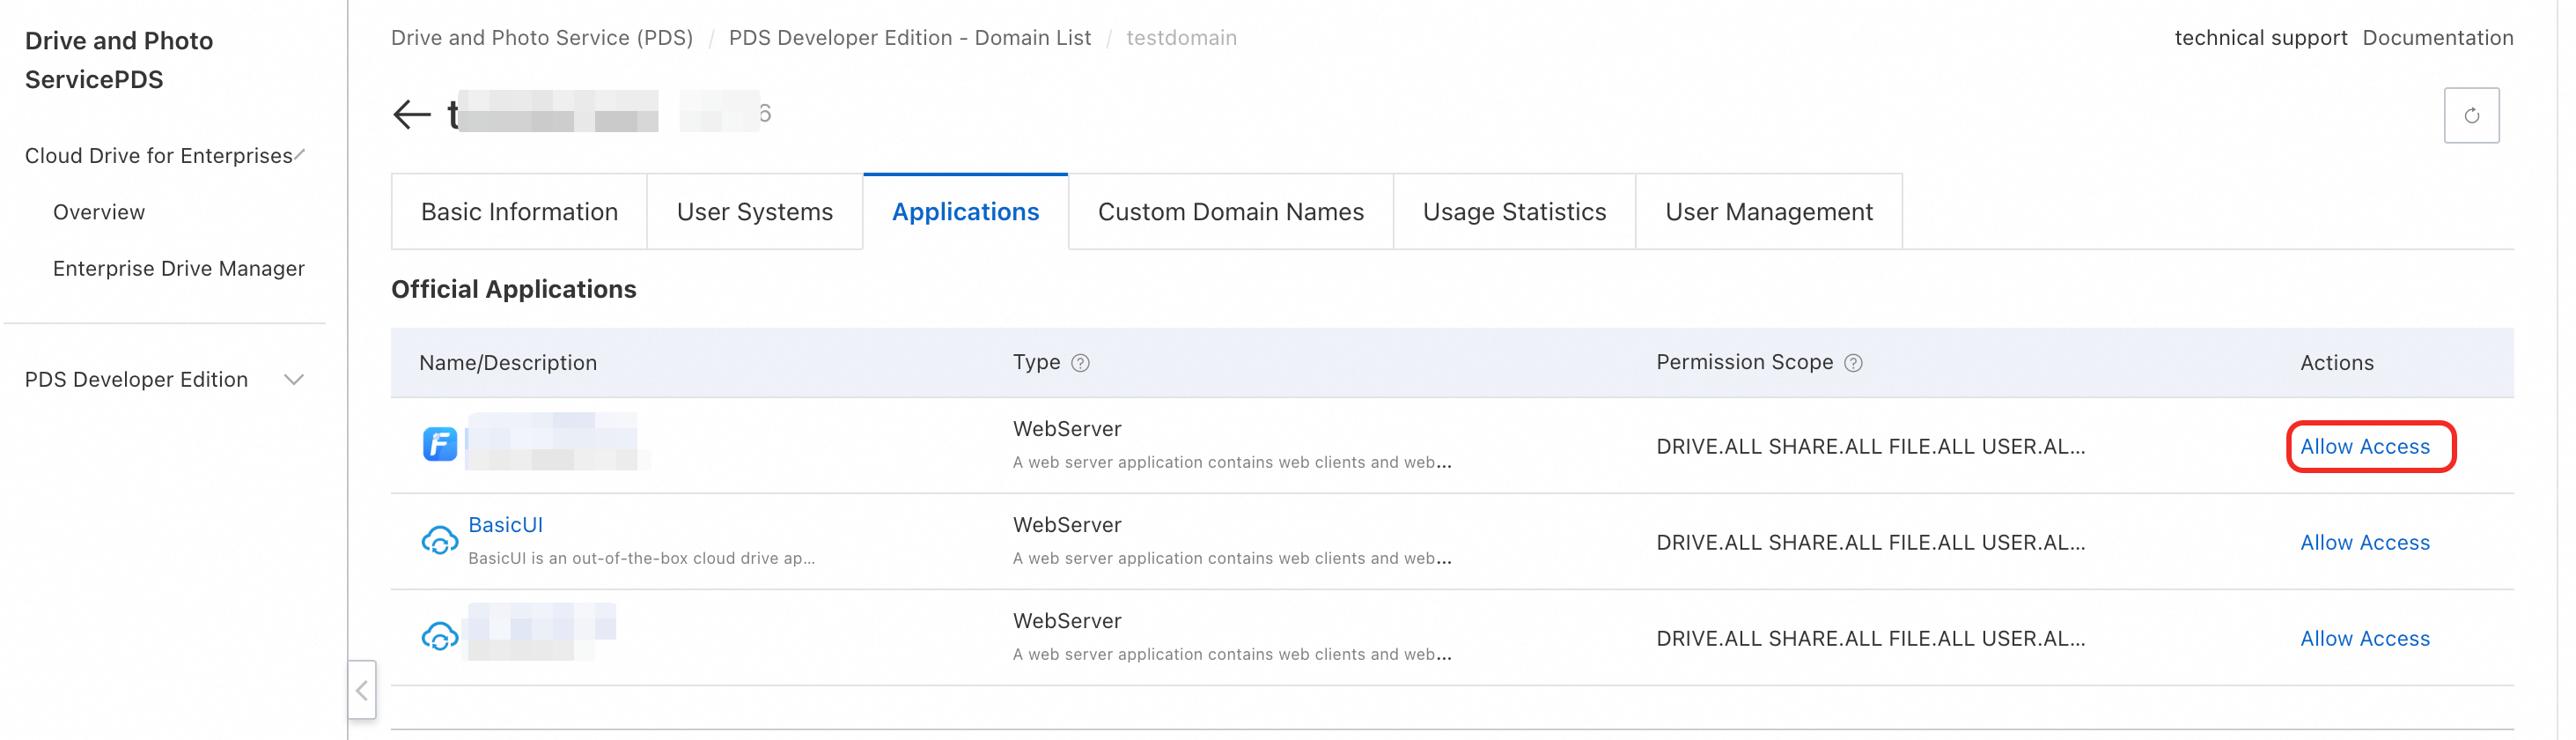Click the back arrow beside domain name
This screenshot has width=2576, height=740.
pyautogui.click(x=411, y=114)
